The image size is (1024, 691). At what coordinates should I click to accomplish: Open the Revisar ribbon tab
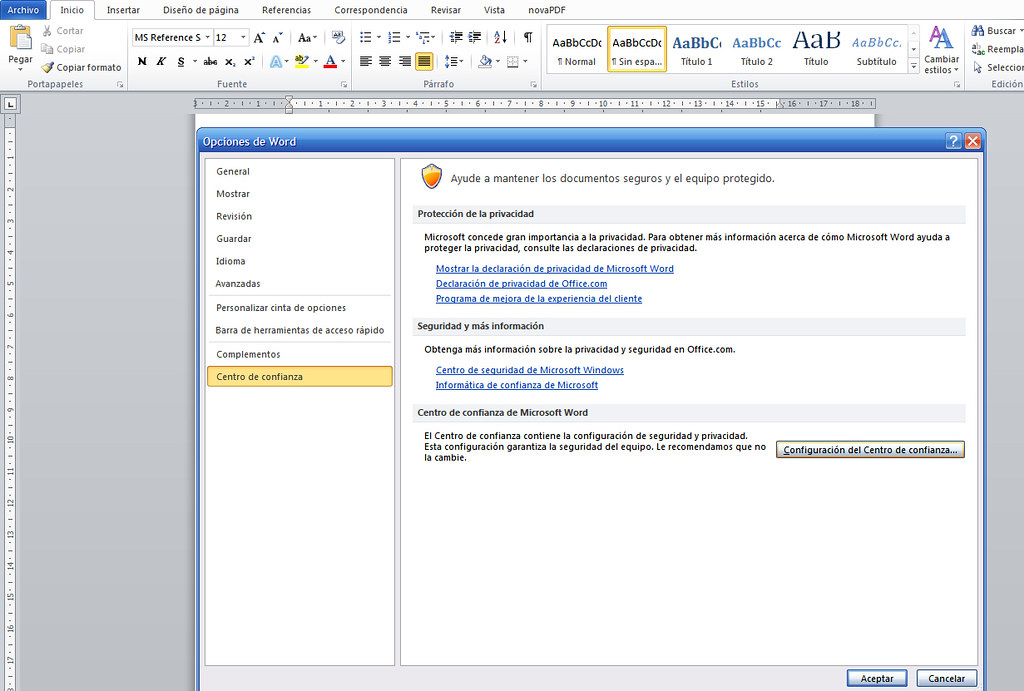(x=445, y=10)
